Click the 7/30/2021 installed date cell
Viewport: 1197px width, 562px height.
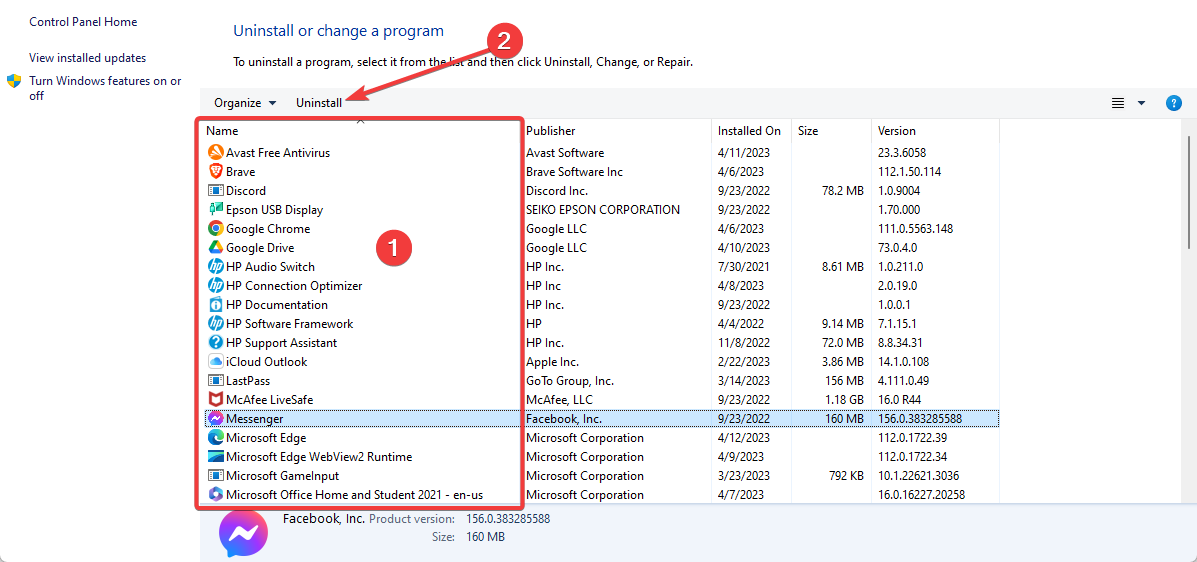pos(744,266)
